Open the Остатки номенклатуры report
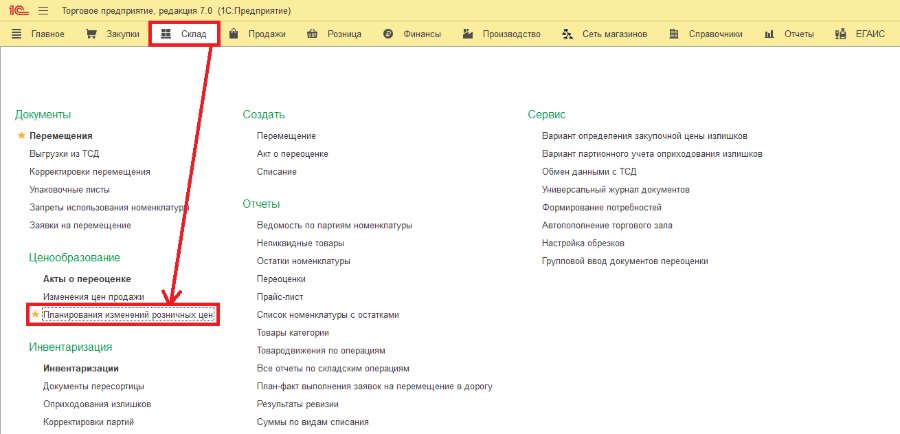Image resolution: width=900 pixels, height=434 pixels. 304,261
